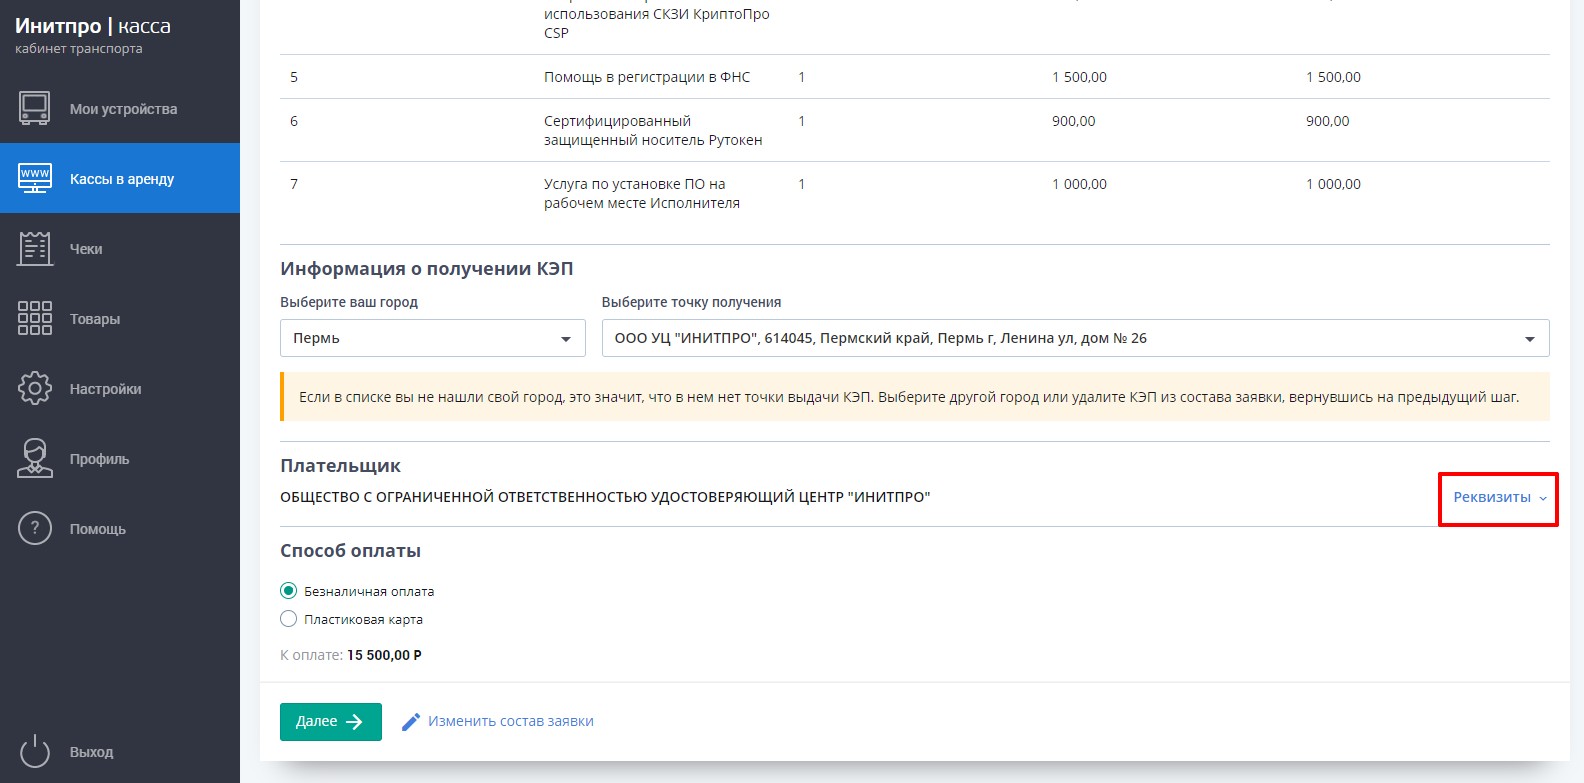Expand the Реквизиты payer details
The height and width of the screenshot is (783, 1584).
point(1498,497)
